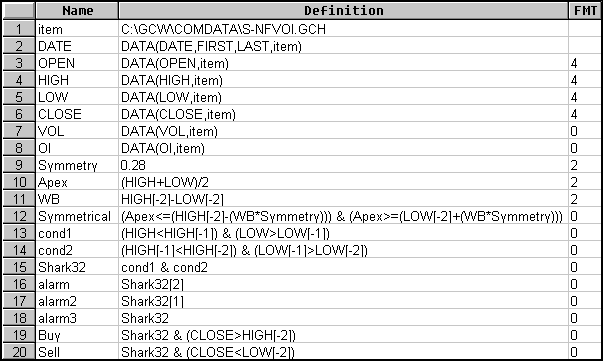
Task: Click the FMT value for OPEN row
Action: tap(585, 63)
